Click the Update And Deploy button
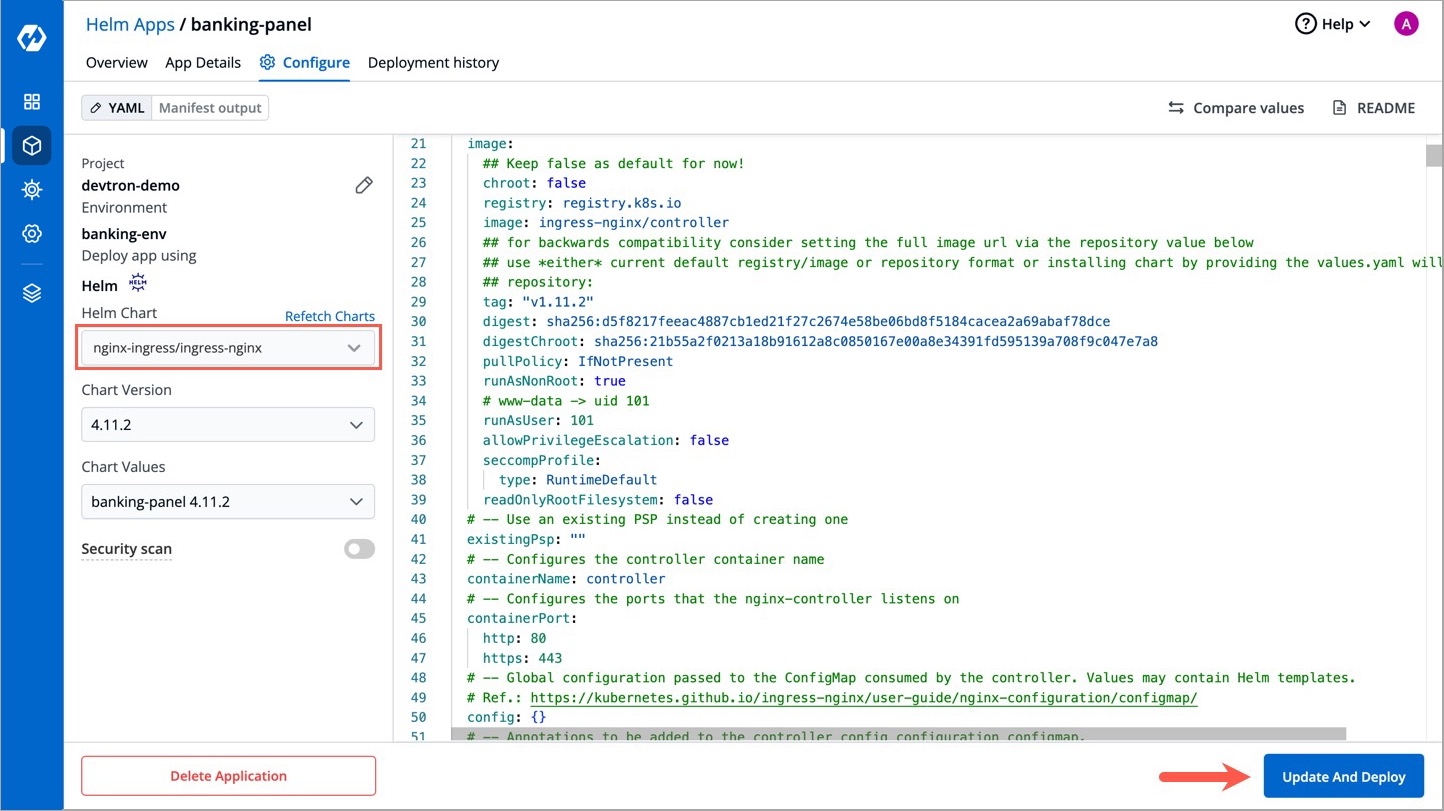 pyautogui.click(x=1343, y=776)
